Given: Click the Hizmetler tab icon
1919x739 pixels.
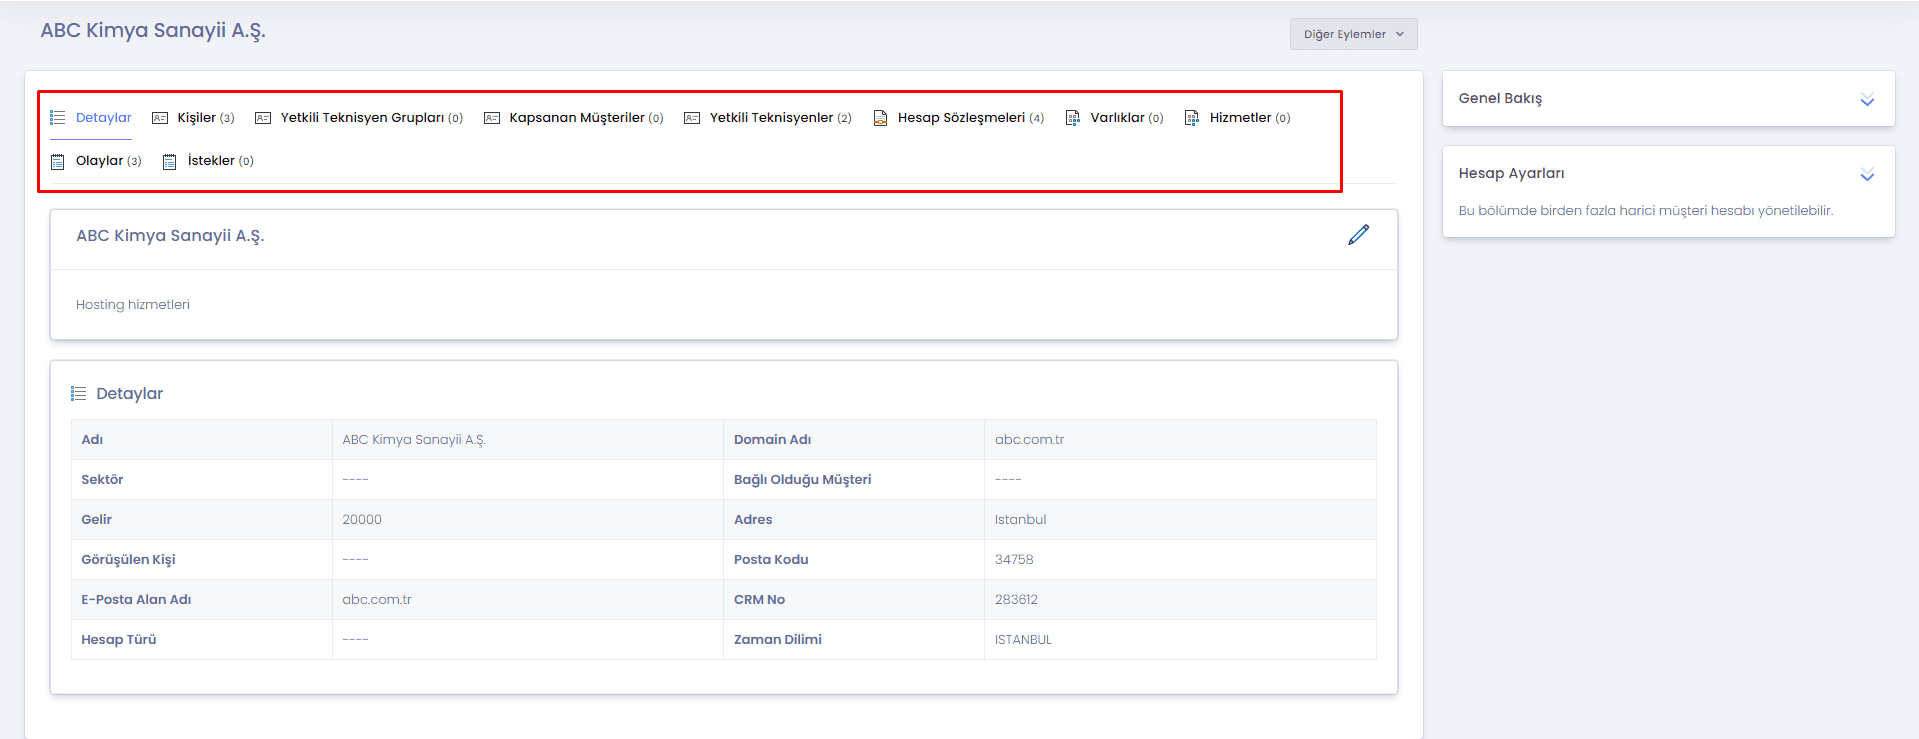Looking at the screenshot, I should pos(1192,118).
